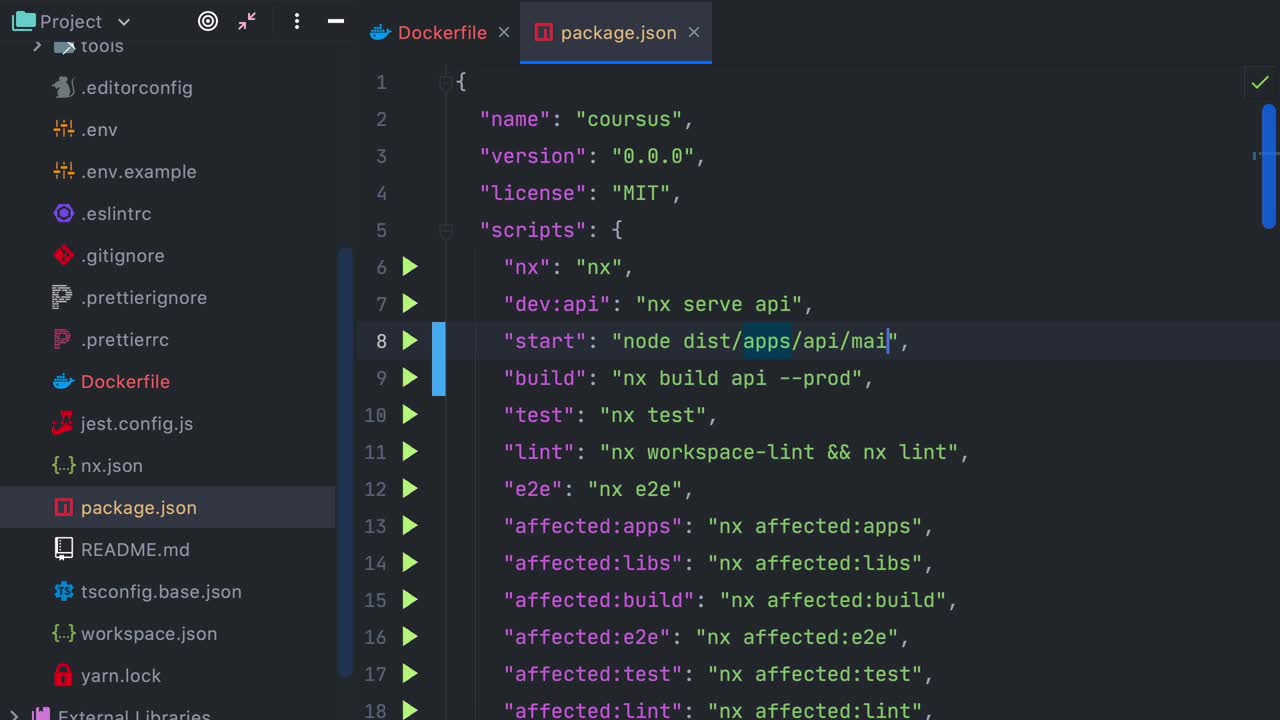Select the package.json editor tab
The width and height of the screenshot is (1280, 720).
[617, 33]
